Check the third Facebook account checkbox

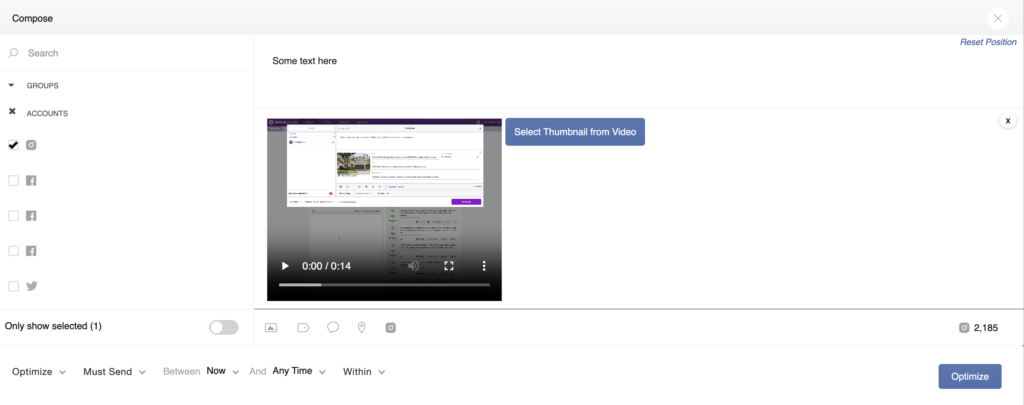coord(13,251)
